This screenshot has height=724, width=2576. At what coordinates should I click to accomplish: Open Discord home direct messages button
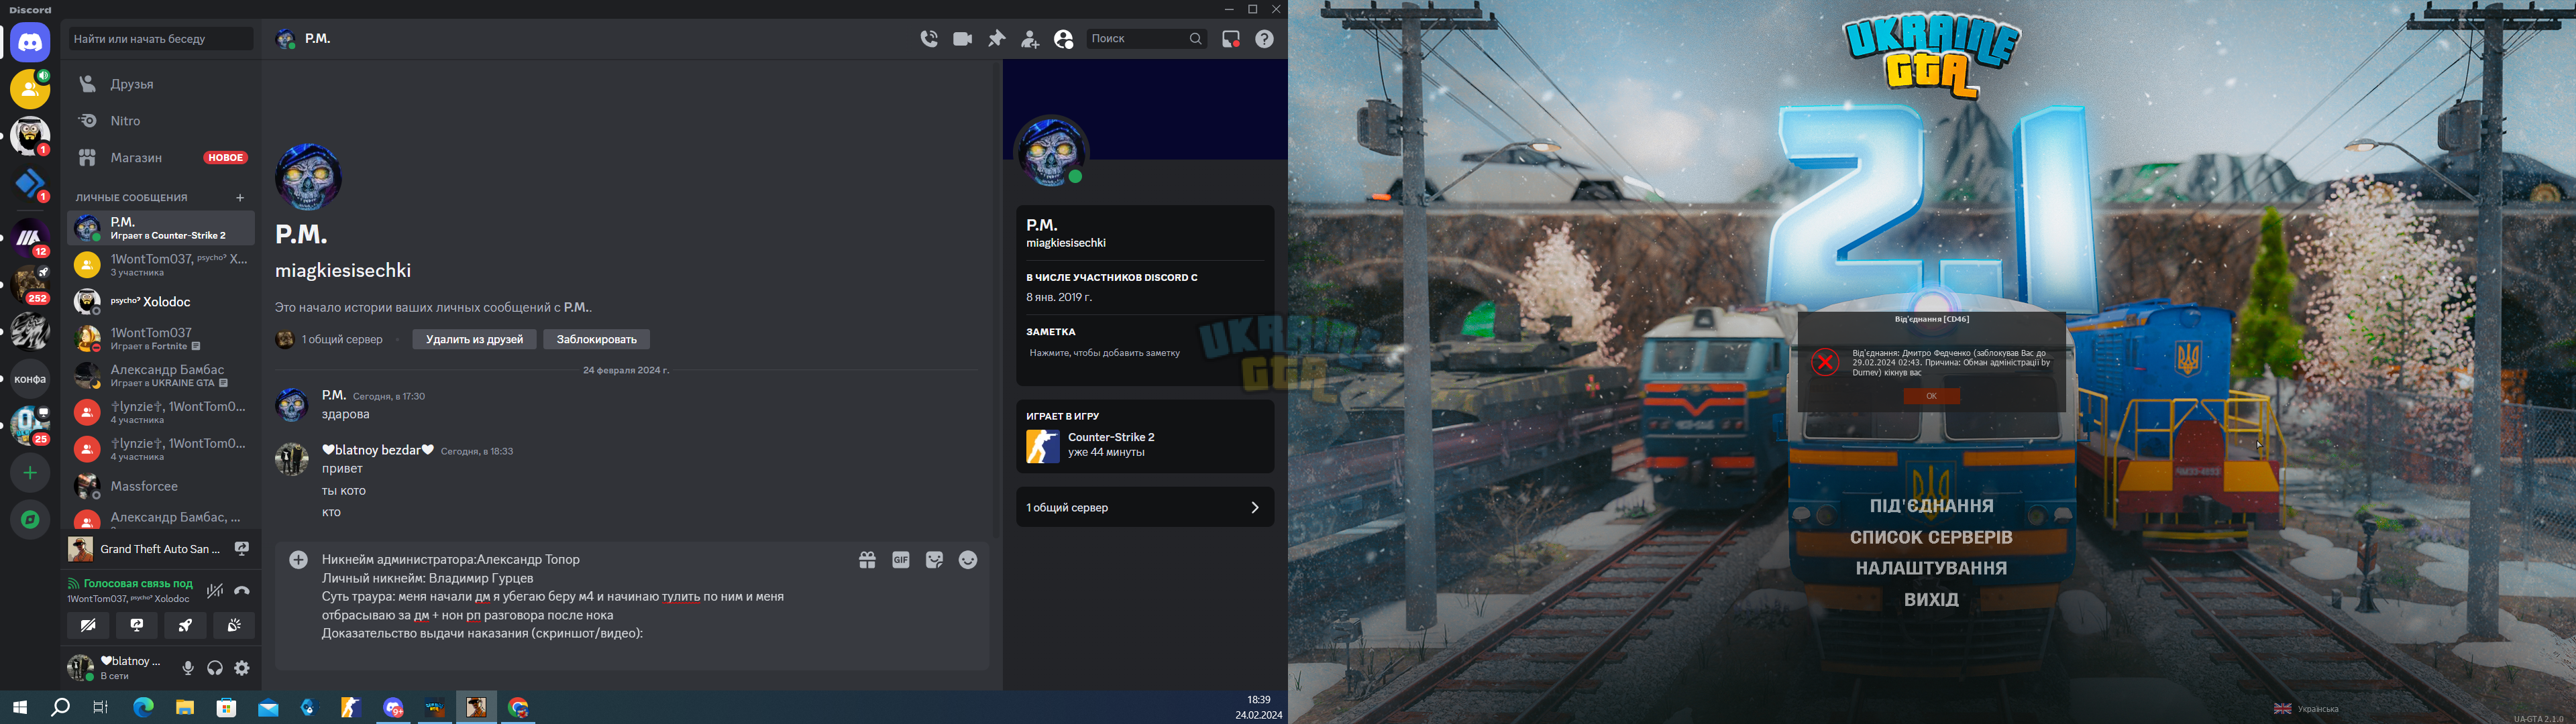(30, 43)
